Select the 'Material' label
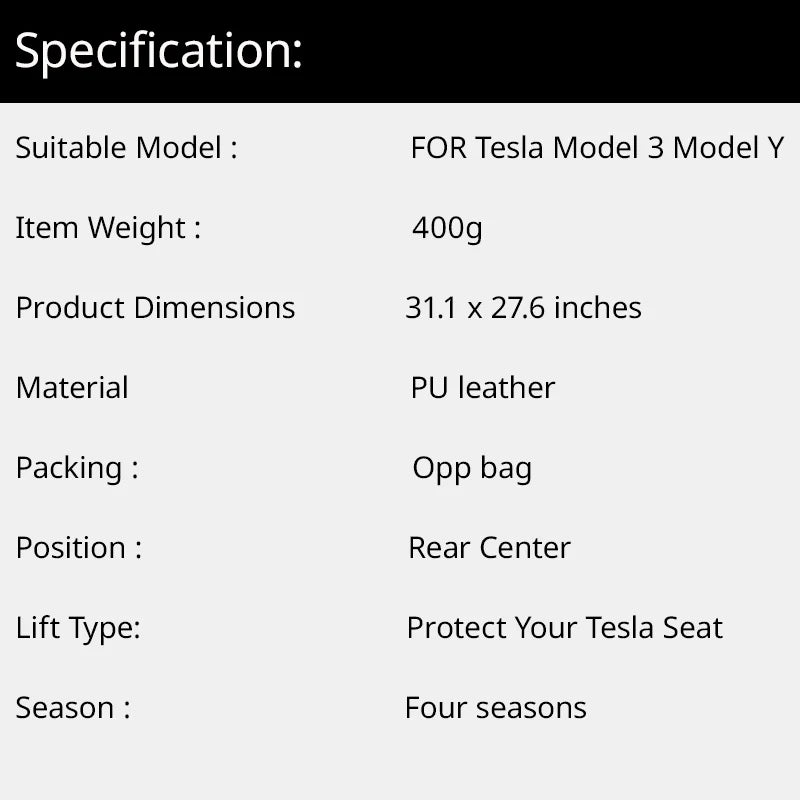 (72, 388)
